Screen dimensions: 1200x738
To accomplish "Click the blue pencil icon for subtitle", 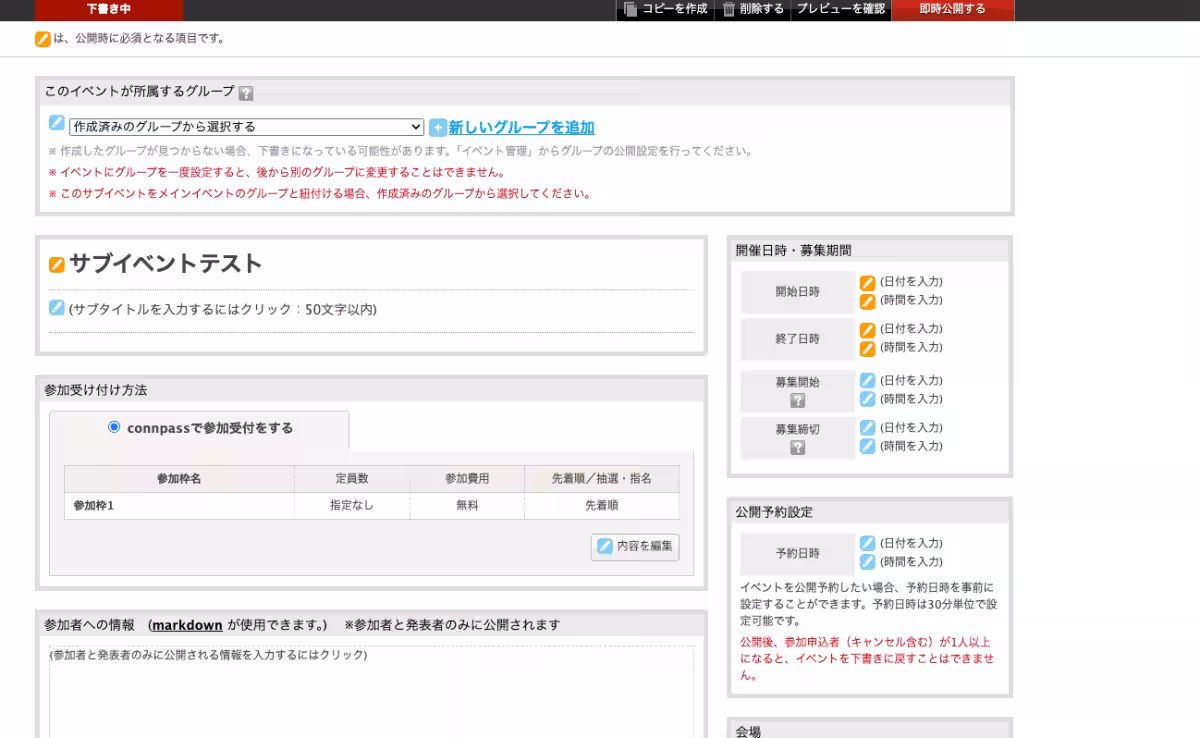I will tap(57, 308).
